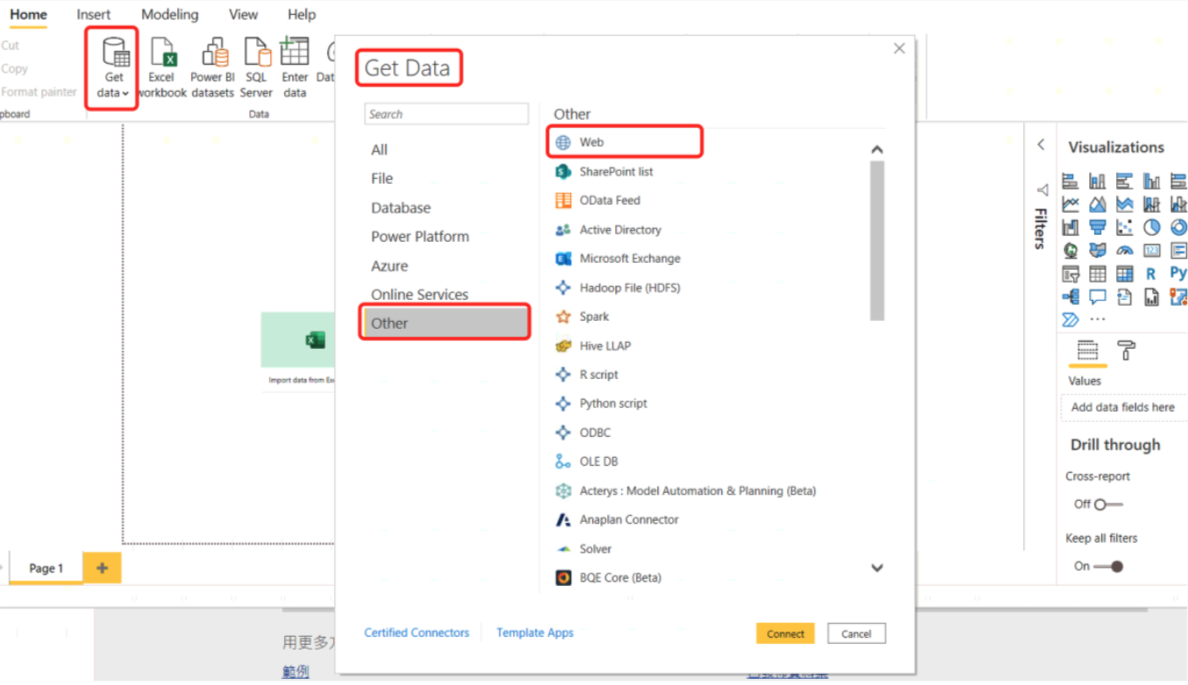Open the Help ribbon tab

(302, 14)
